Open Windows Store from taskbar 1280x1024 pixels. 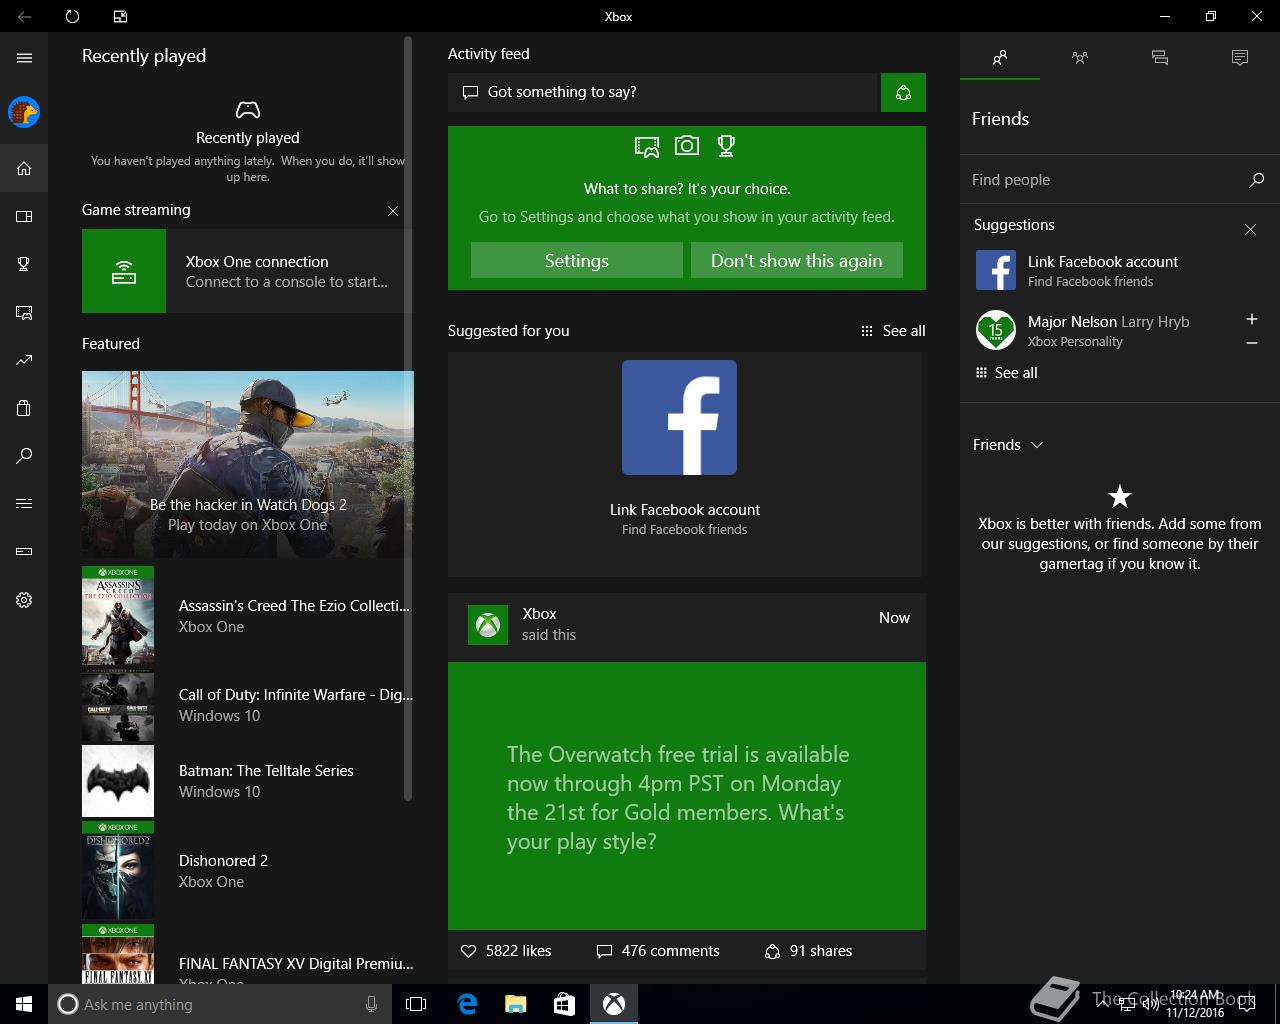[x=564, y=1004]
